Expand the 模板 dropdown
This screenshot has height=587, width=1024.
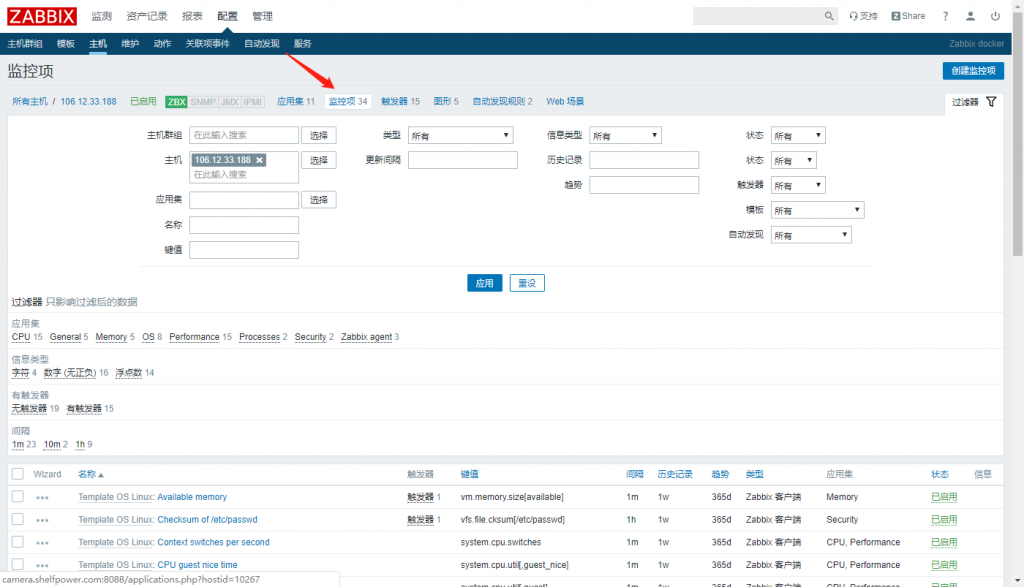[x=817, y=210]
